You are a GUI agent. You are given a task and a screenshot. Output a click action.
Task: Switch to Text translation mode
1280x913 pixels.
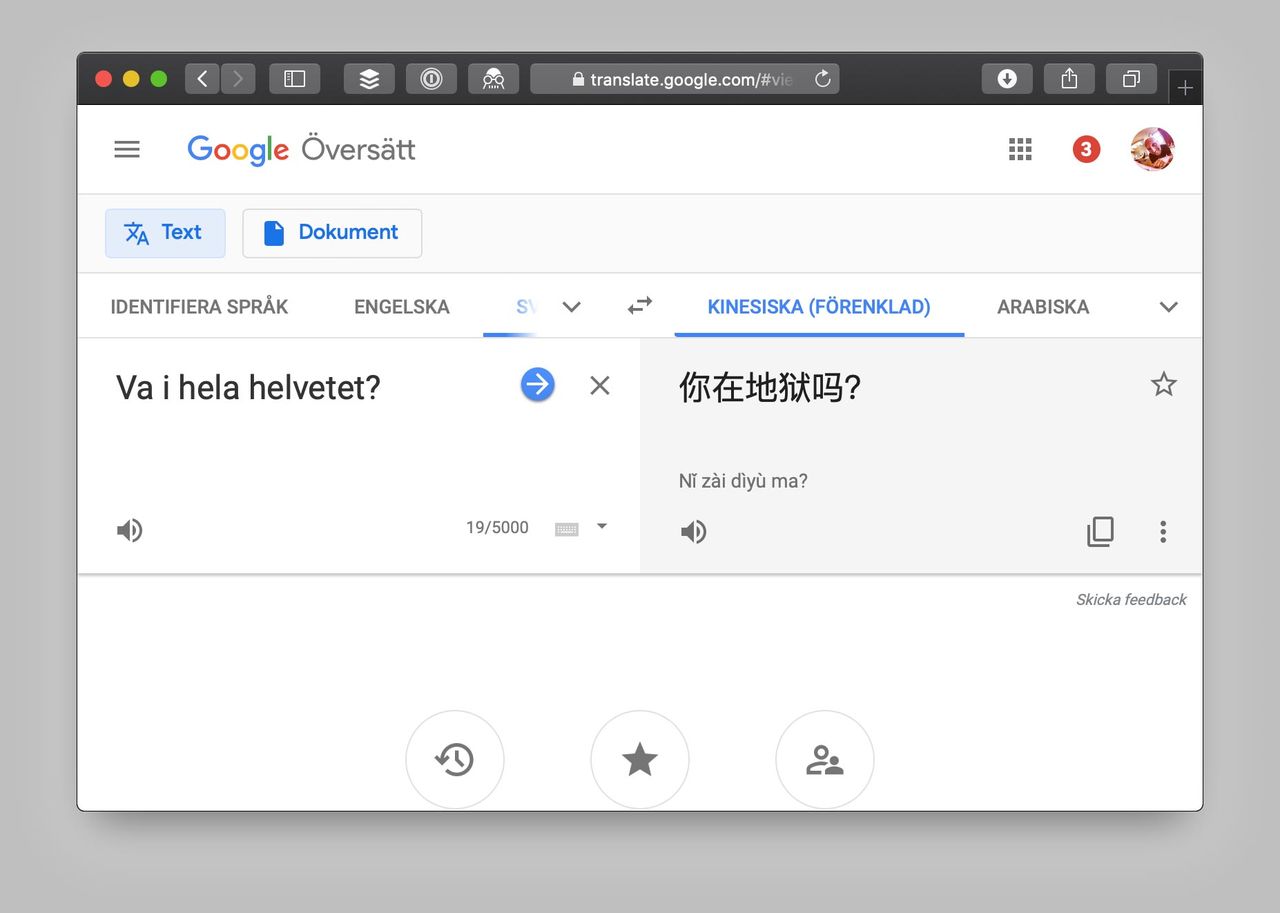(x=165, y=233)
